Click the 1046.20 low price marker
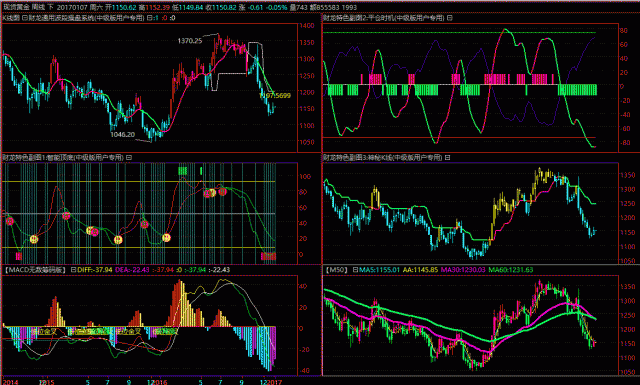This screenshot has height=385, width=640. [x=122, y=134]
